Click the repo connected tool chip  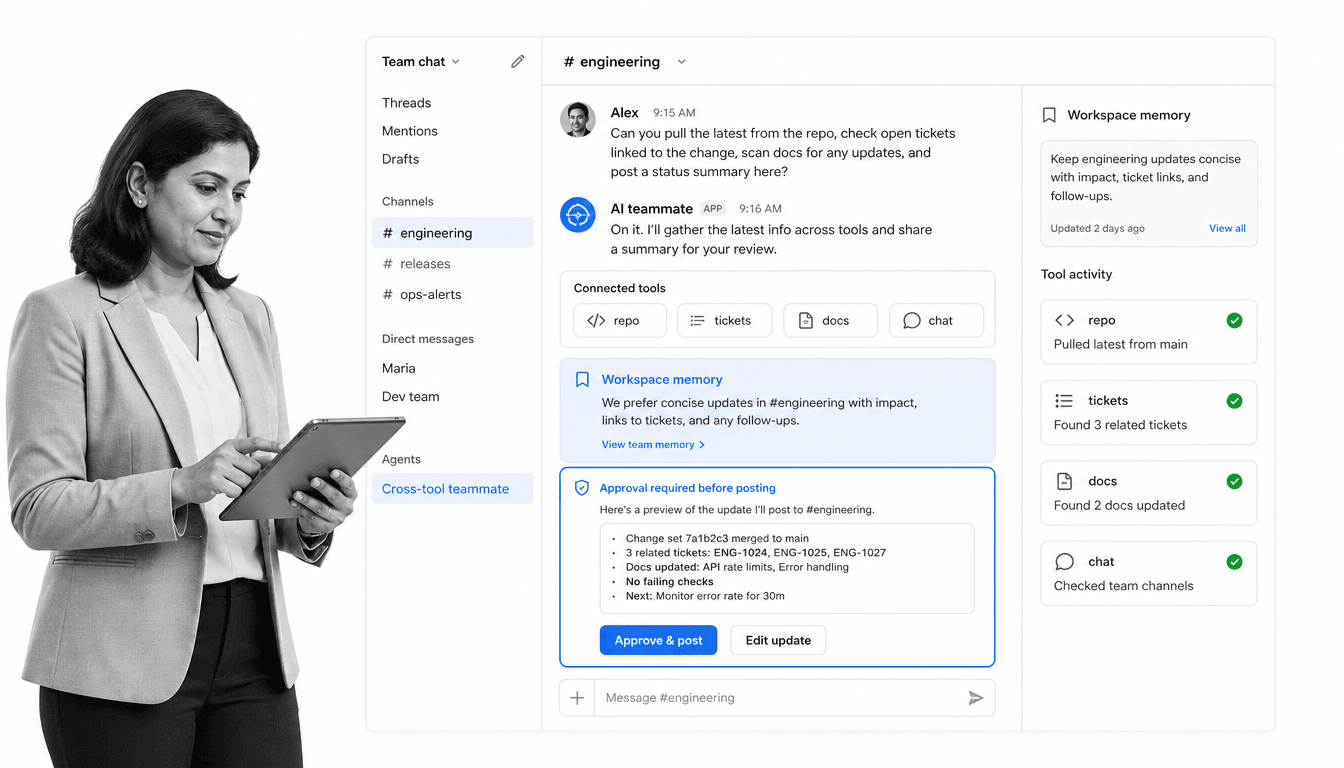(x=620, y=321)
